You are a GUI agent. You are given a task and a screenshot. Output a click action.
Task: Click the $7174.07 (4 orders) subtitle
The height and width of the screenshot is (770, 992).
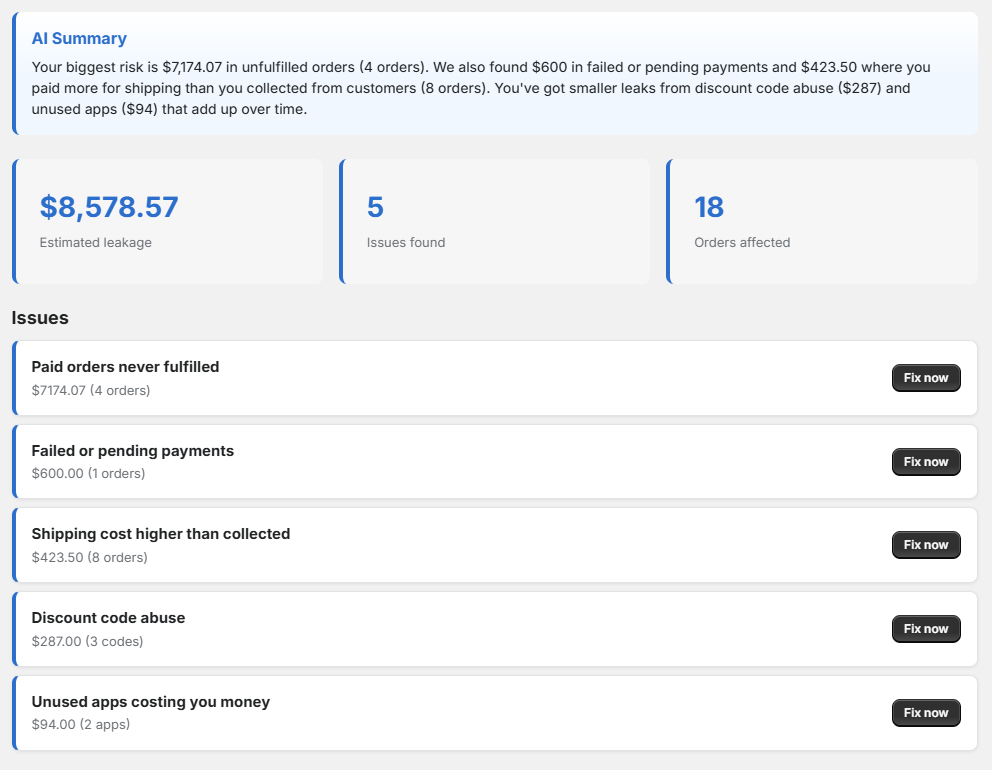(91, 390)
